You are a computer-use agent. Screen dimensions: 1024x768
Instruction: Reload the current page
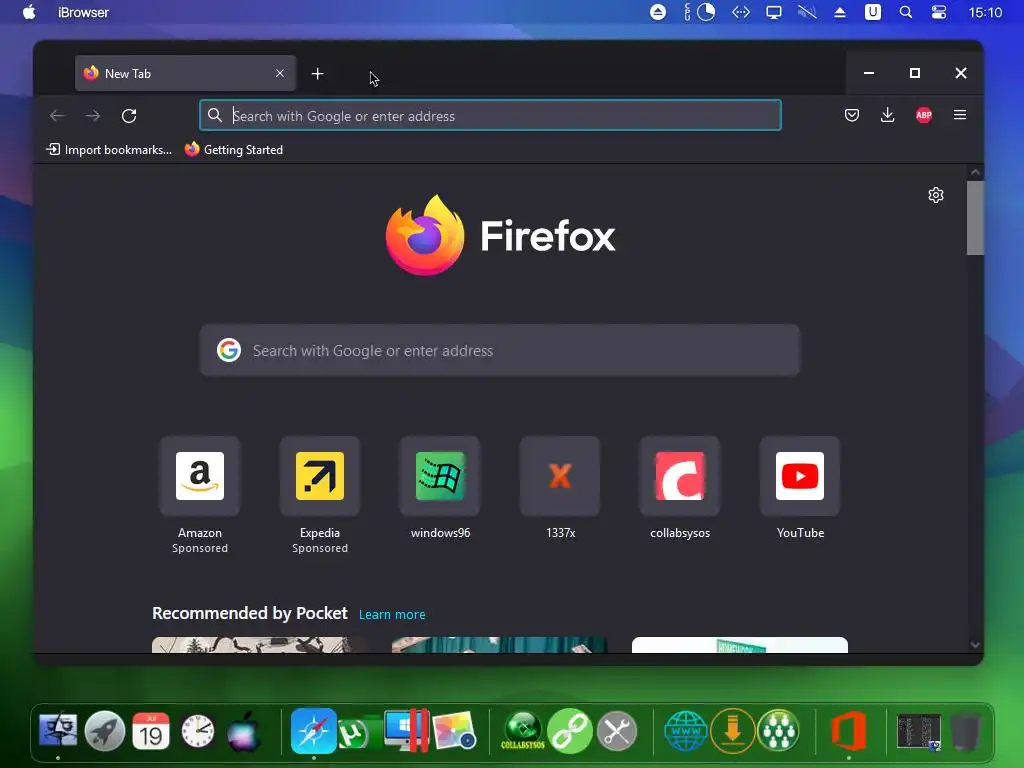[x=129, y=116]
